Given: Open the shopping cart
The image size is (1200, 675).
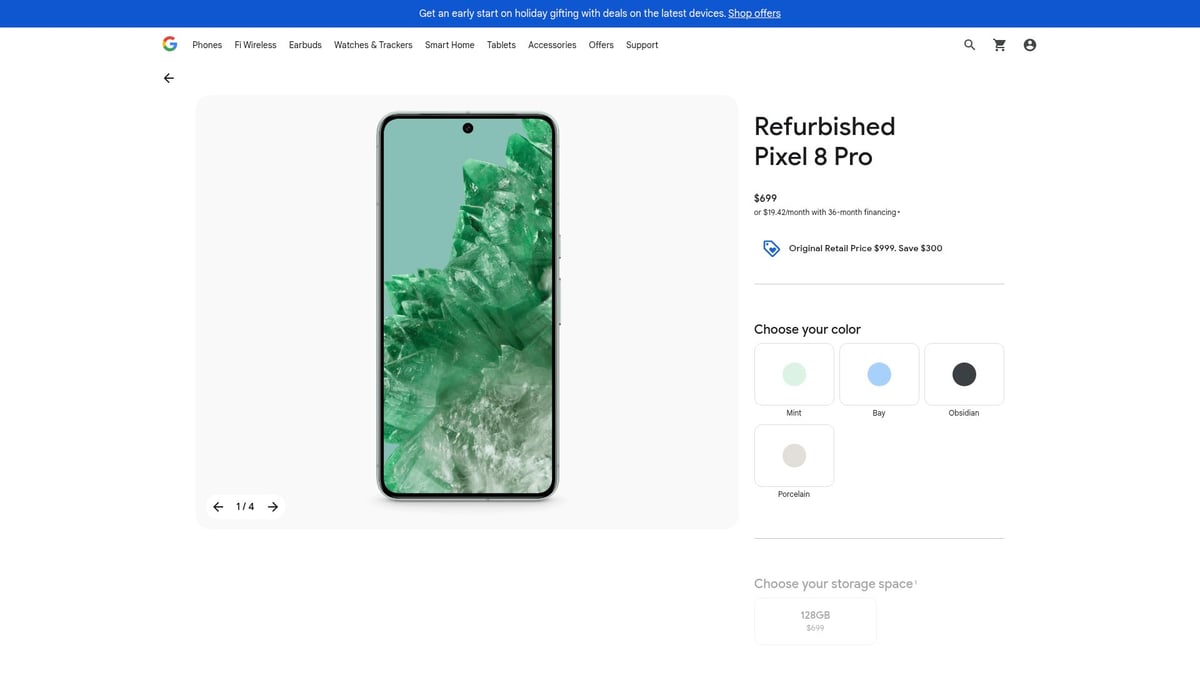Looking at the screenshot, I should coord(999,44).
